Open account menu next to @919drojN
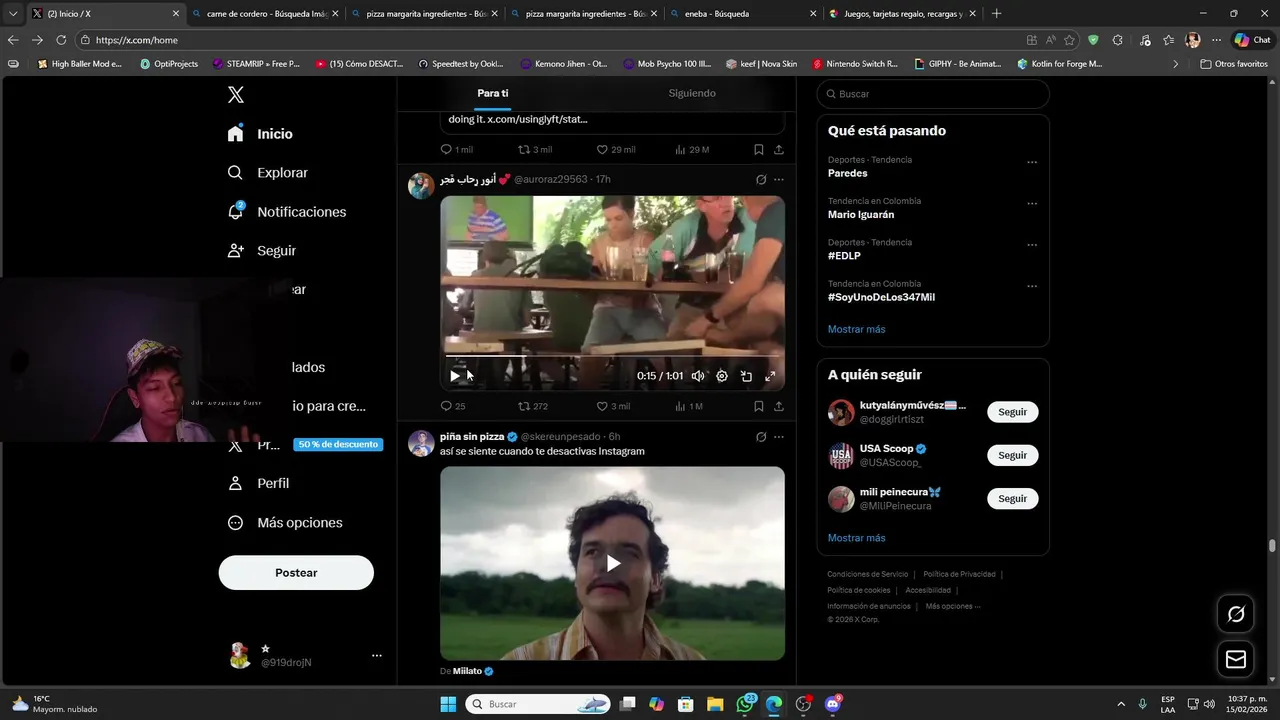The width and height of the screenshot is (1280, 720). coord(377,656)
